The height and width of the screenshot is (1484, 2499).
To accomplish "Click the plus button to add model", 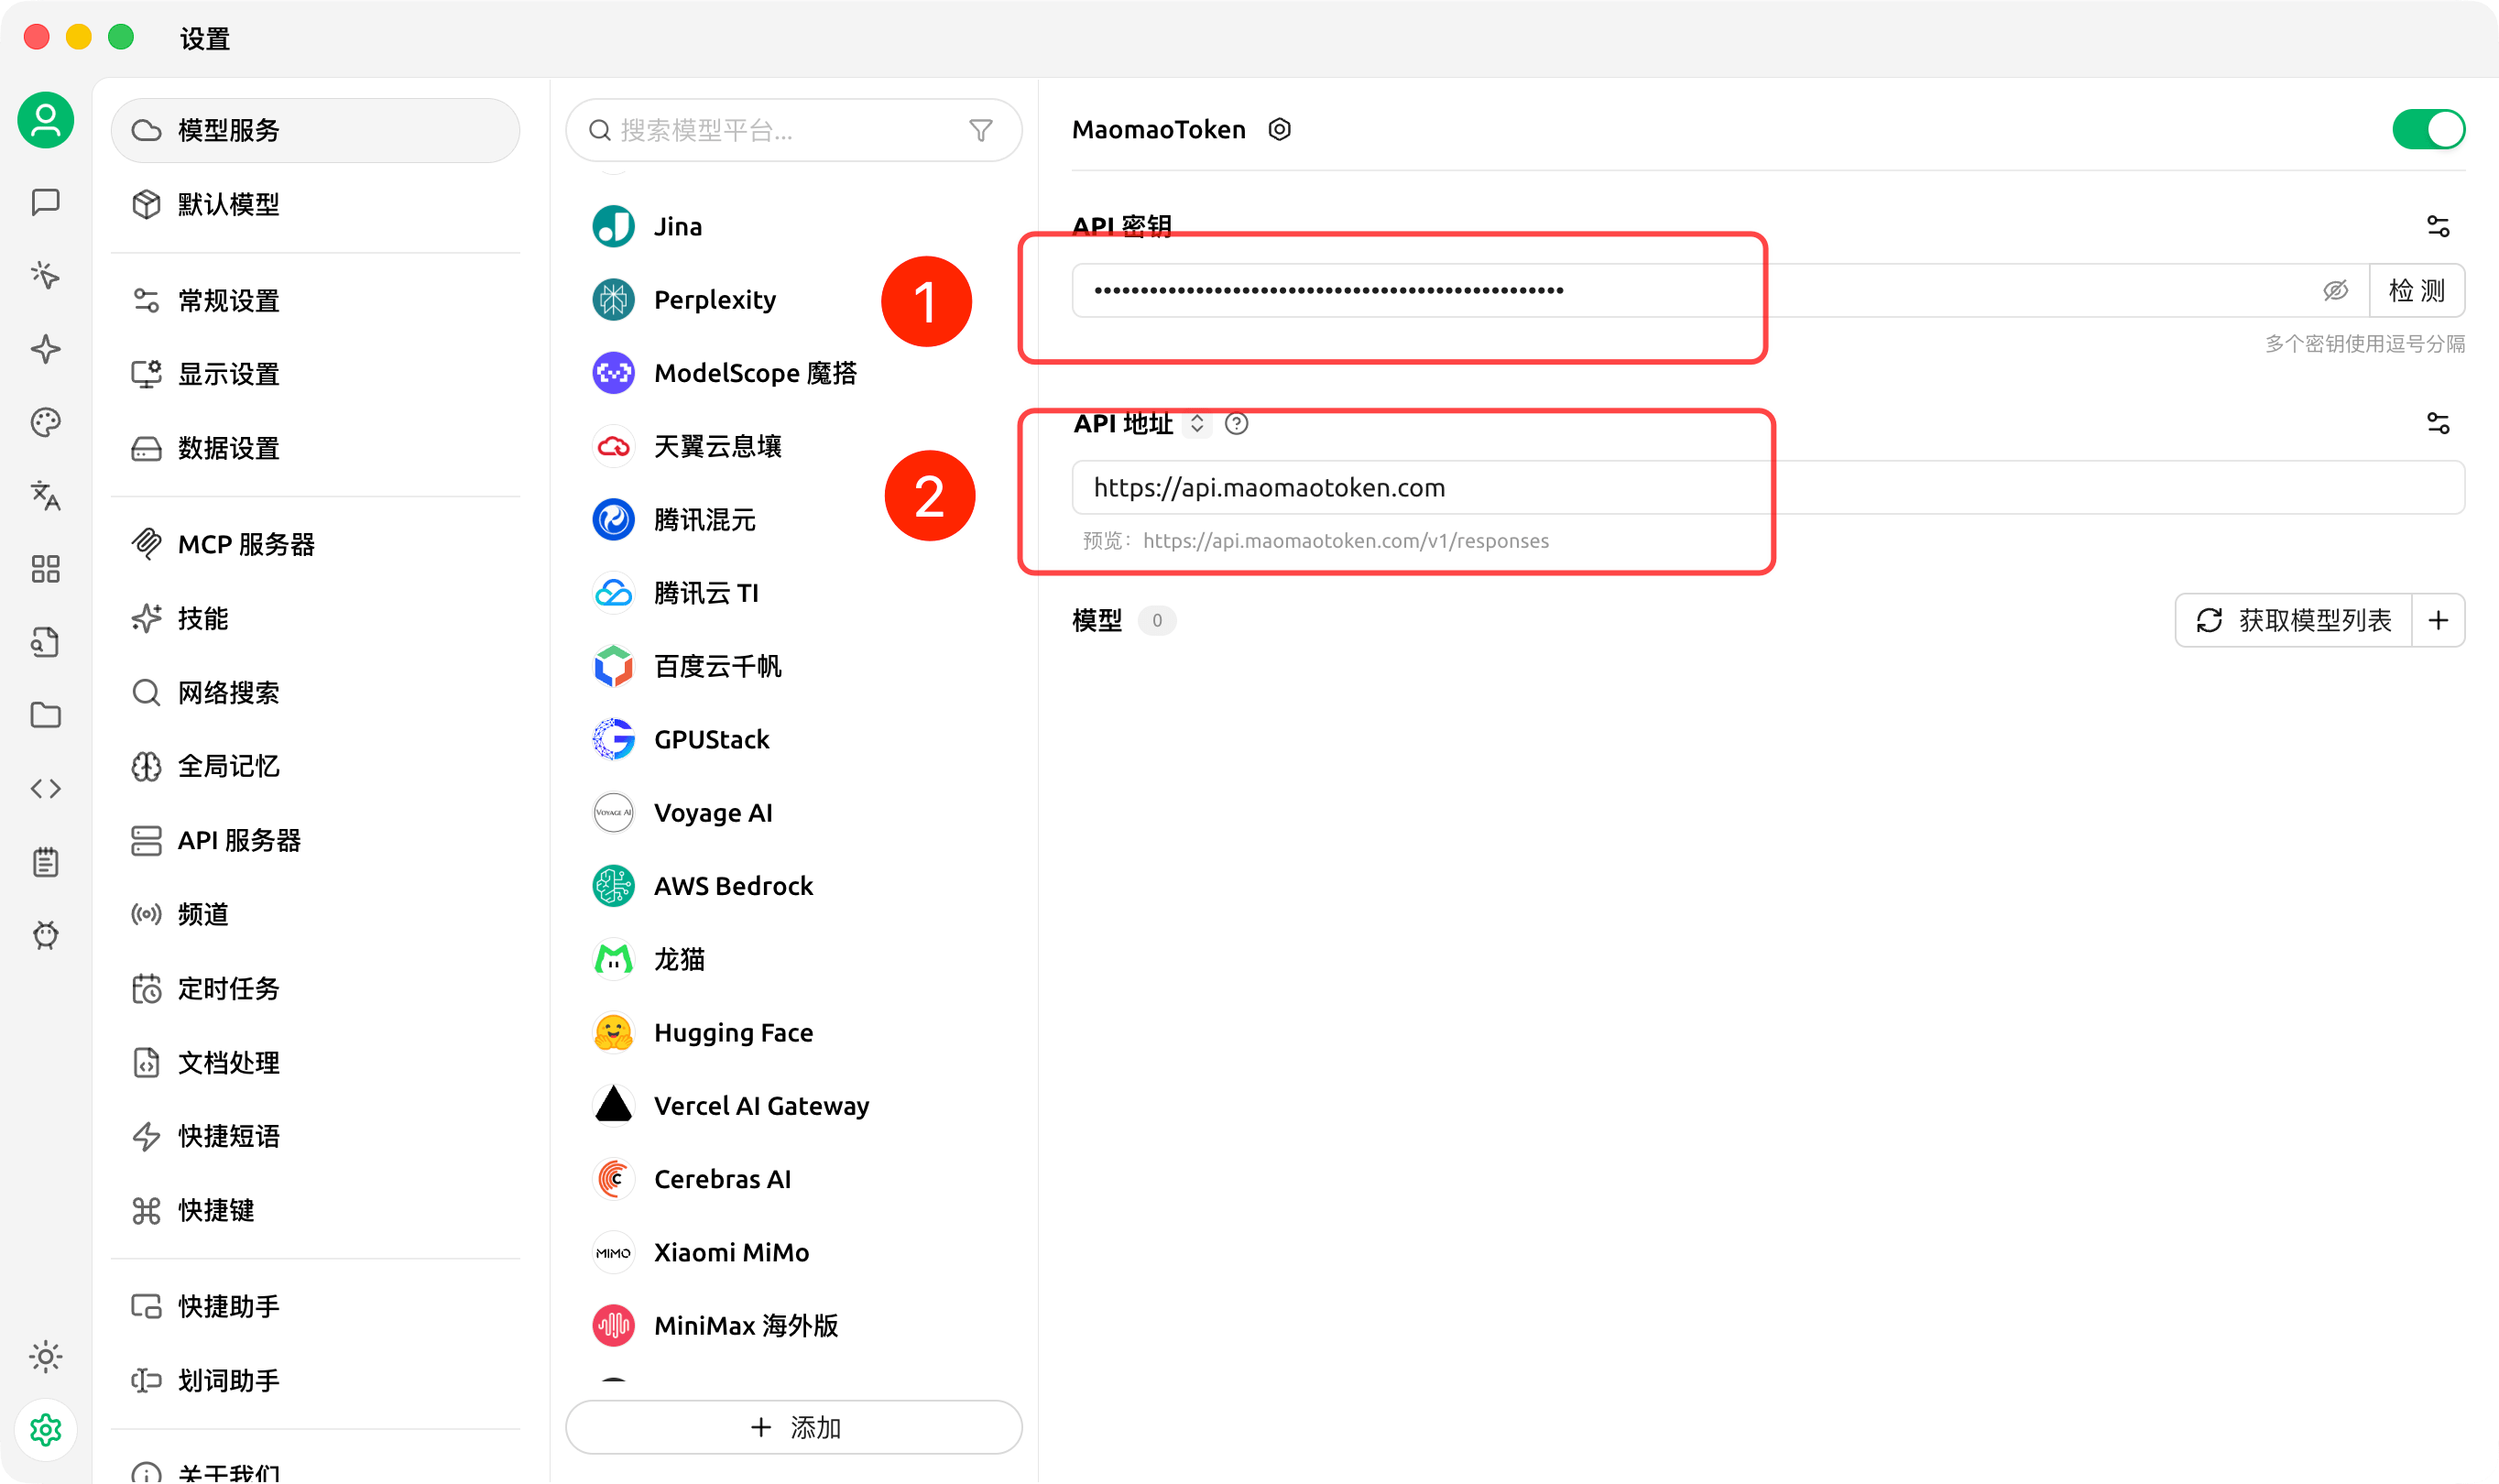I will [x=2438, y=620].
